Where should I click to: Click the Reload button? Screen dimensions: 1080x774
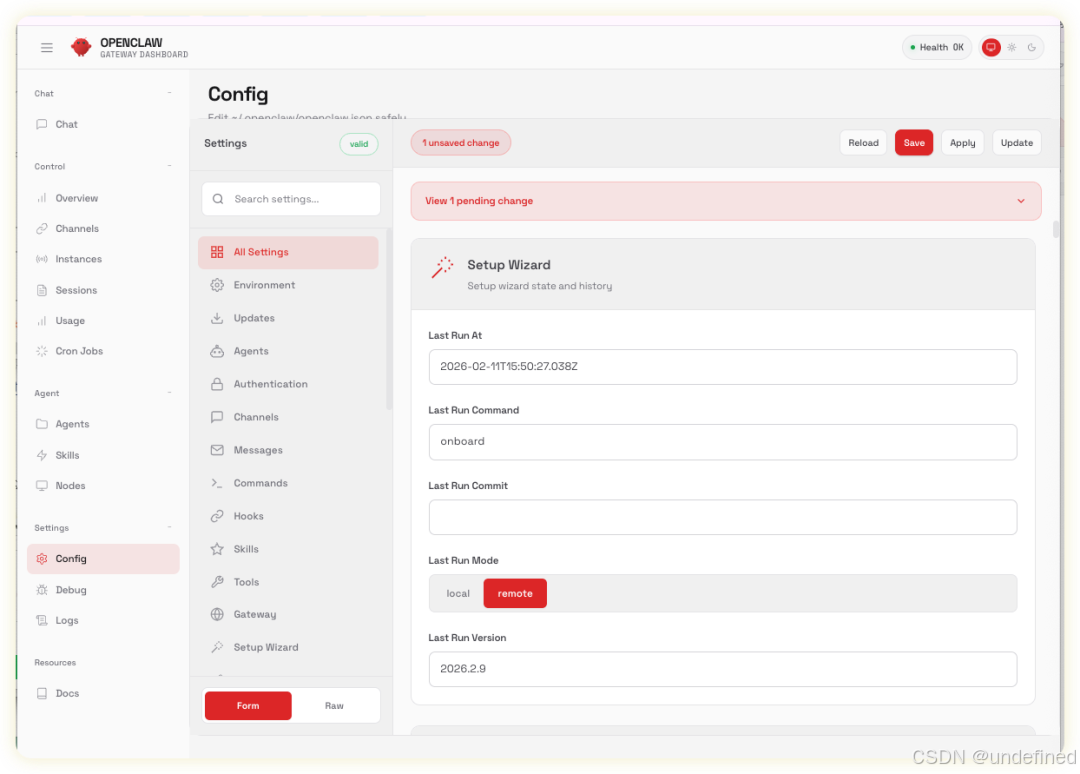click(x=863, y=143)
